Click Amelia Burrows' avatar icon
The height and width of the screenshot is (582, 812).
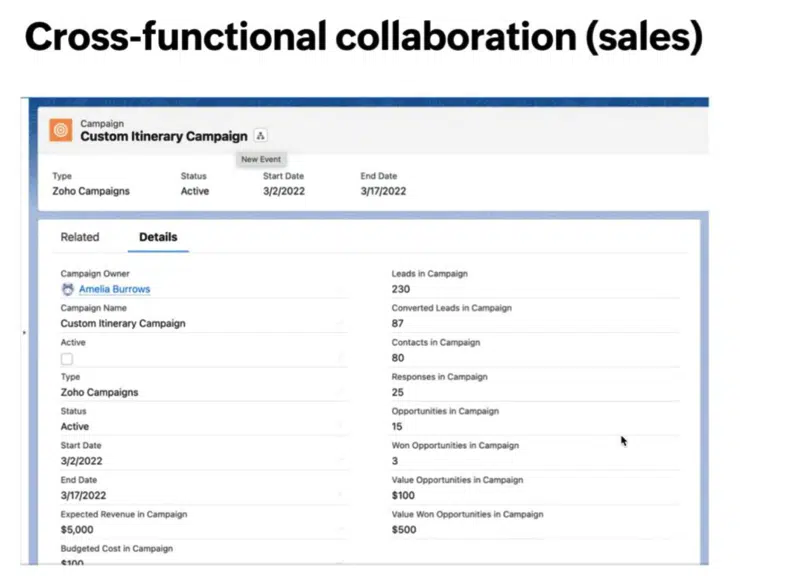[68, 289]
